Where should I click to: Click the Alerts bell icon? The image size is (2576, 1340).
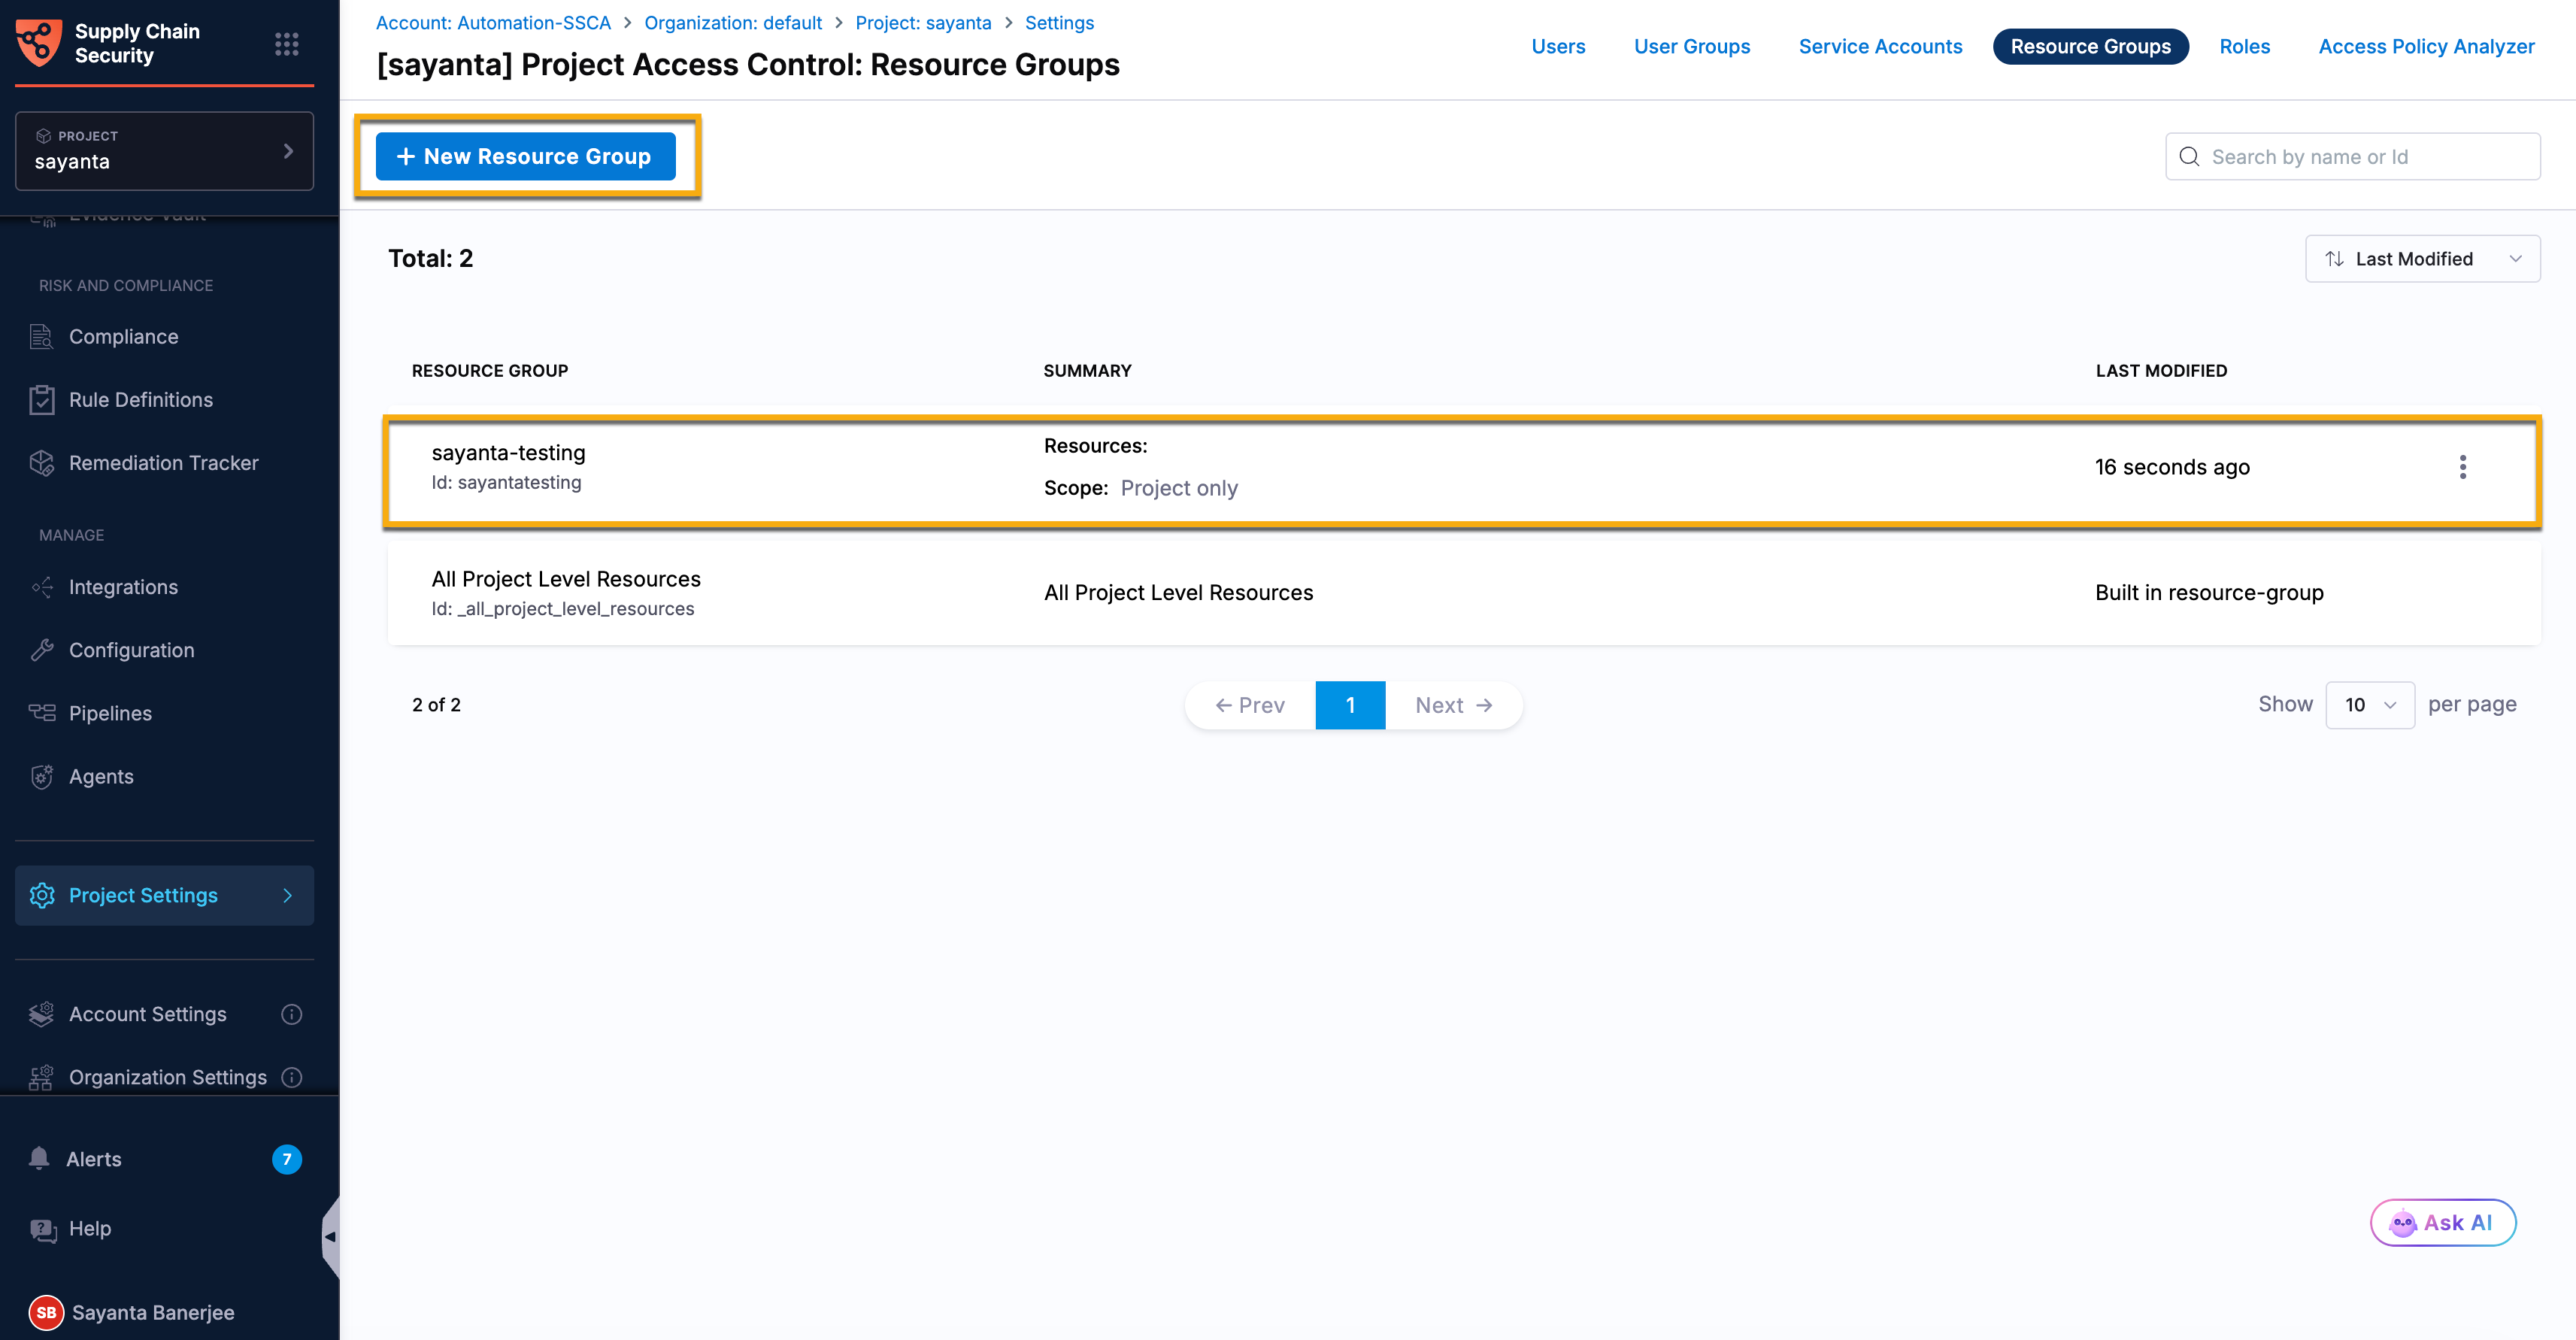tap(39, 1158)
